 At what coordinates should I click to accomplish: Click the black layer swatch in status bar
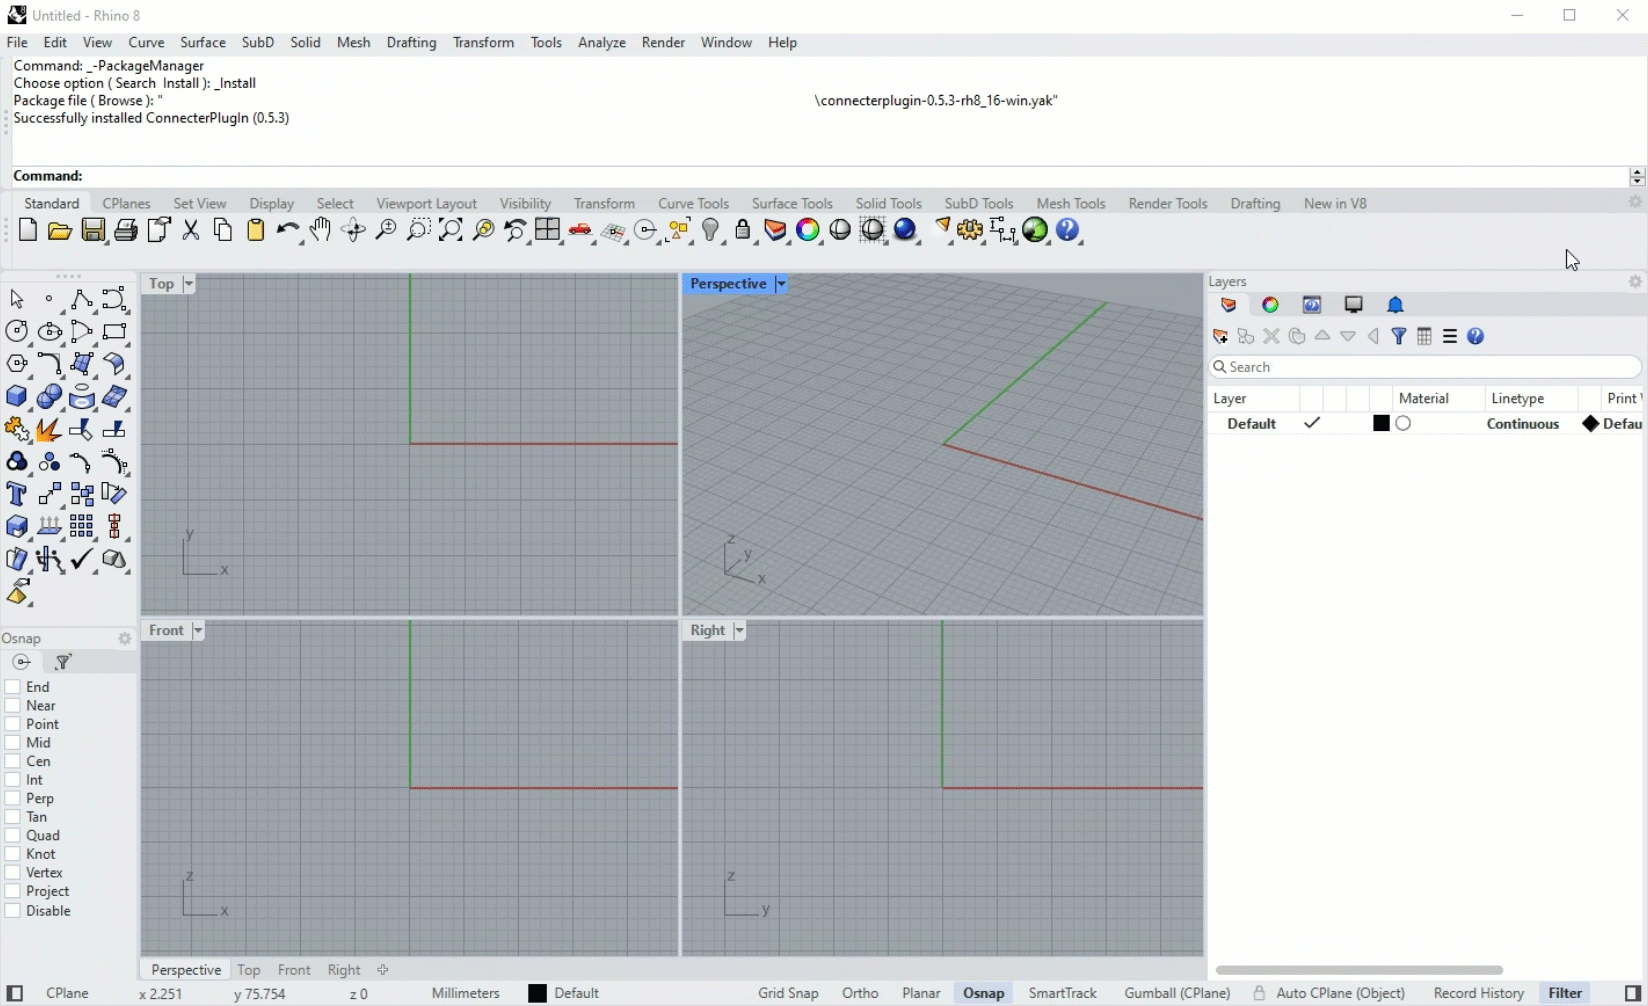pyautogui.click(x=538, y=993)
